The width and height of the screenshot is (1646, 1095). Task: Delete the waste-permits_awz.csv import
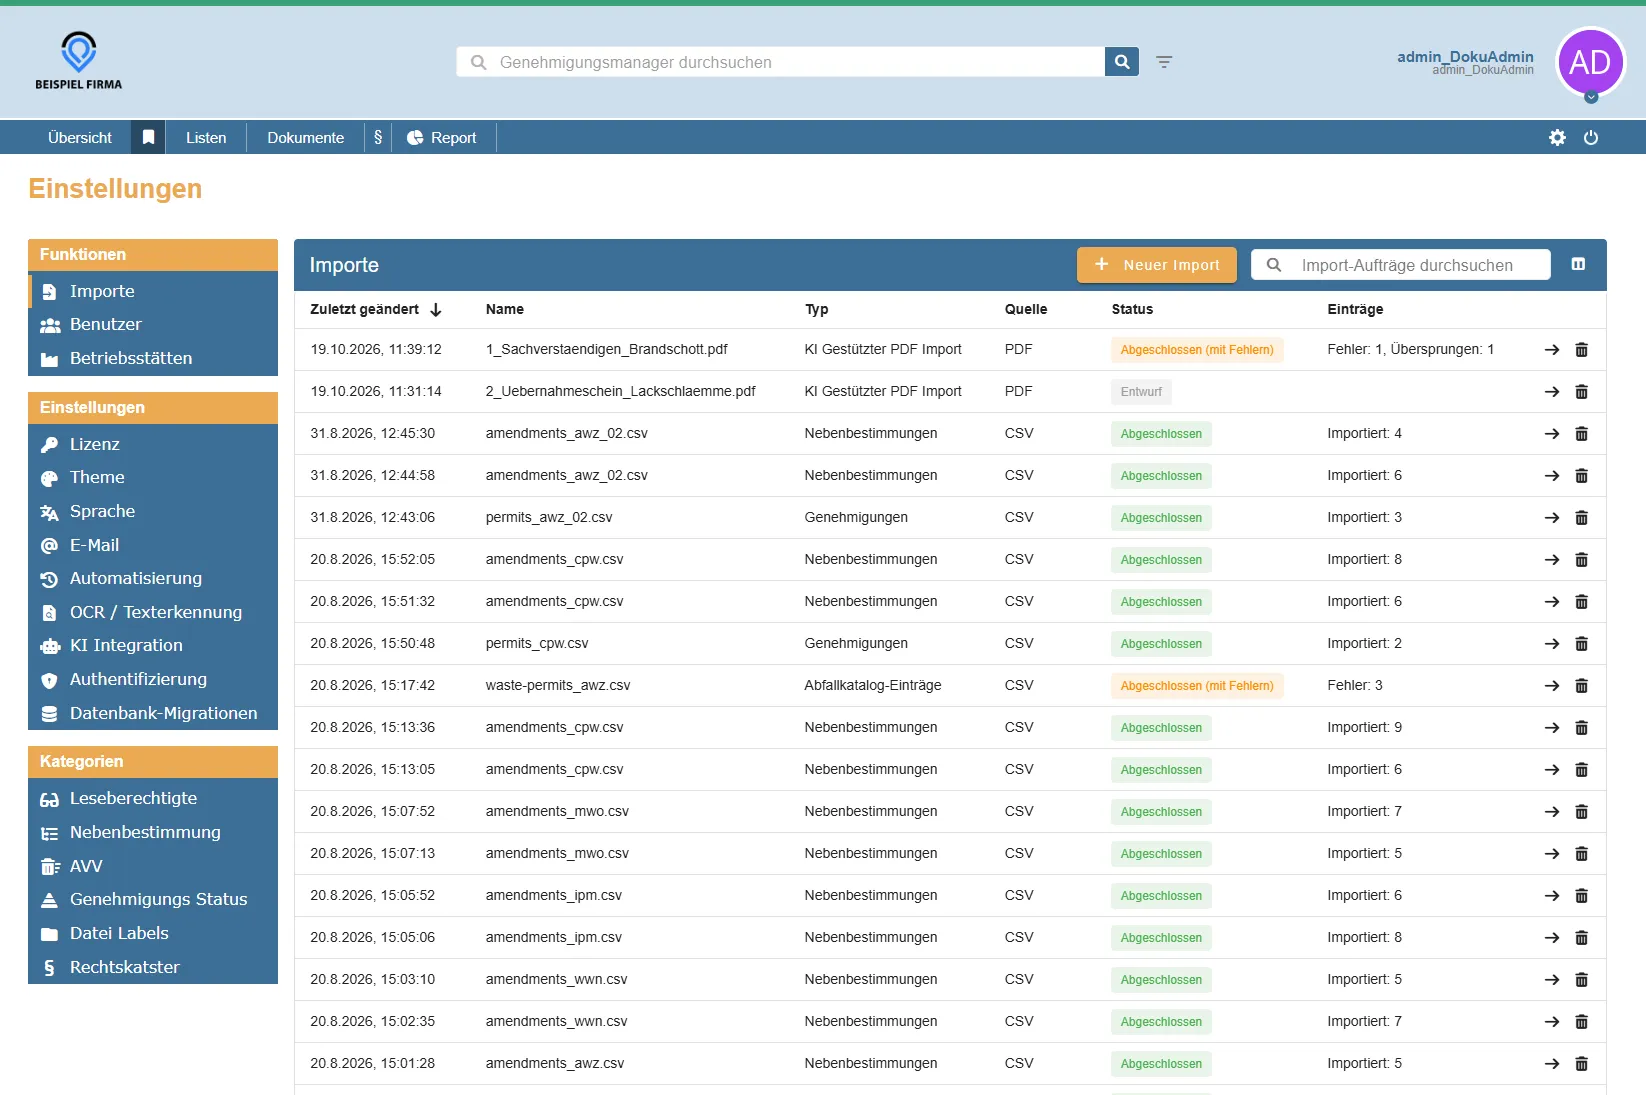pyautogui.click(x=1581, y=686)
